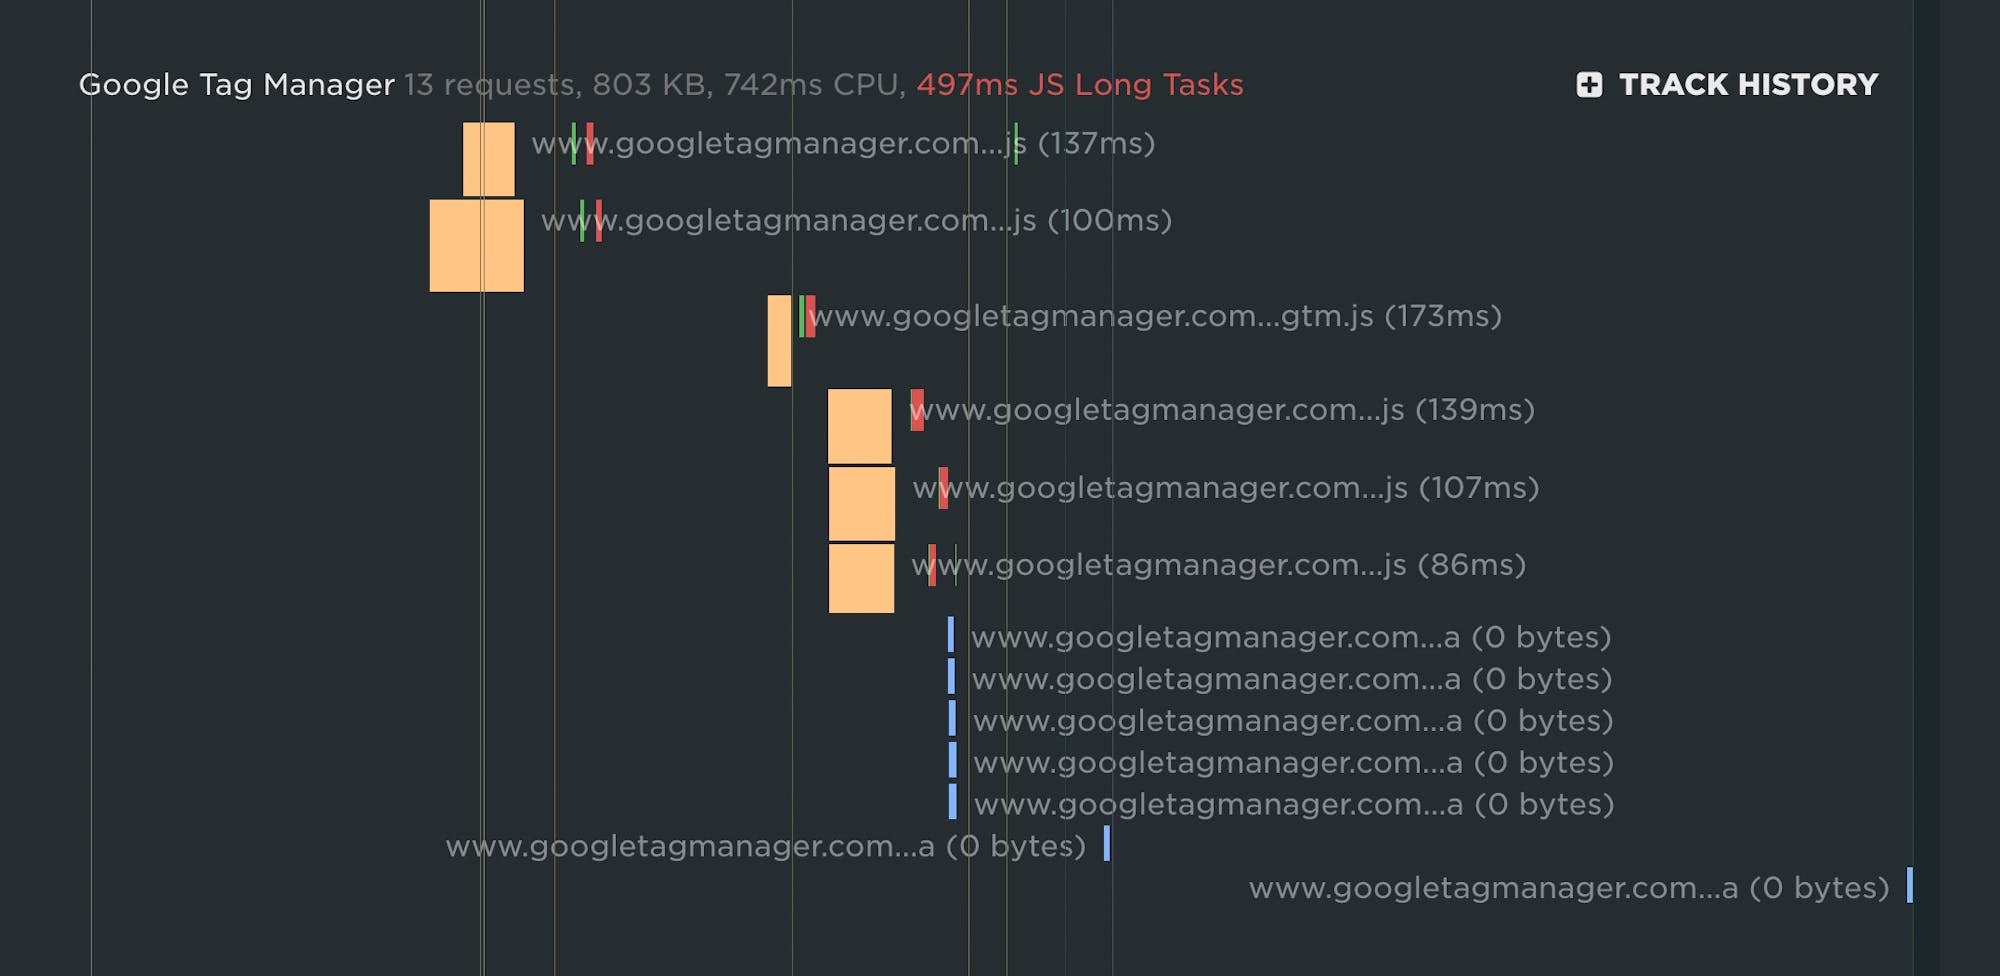Open the googletagmanager.com js (137ms) label

click(x=843, y=144)
